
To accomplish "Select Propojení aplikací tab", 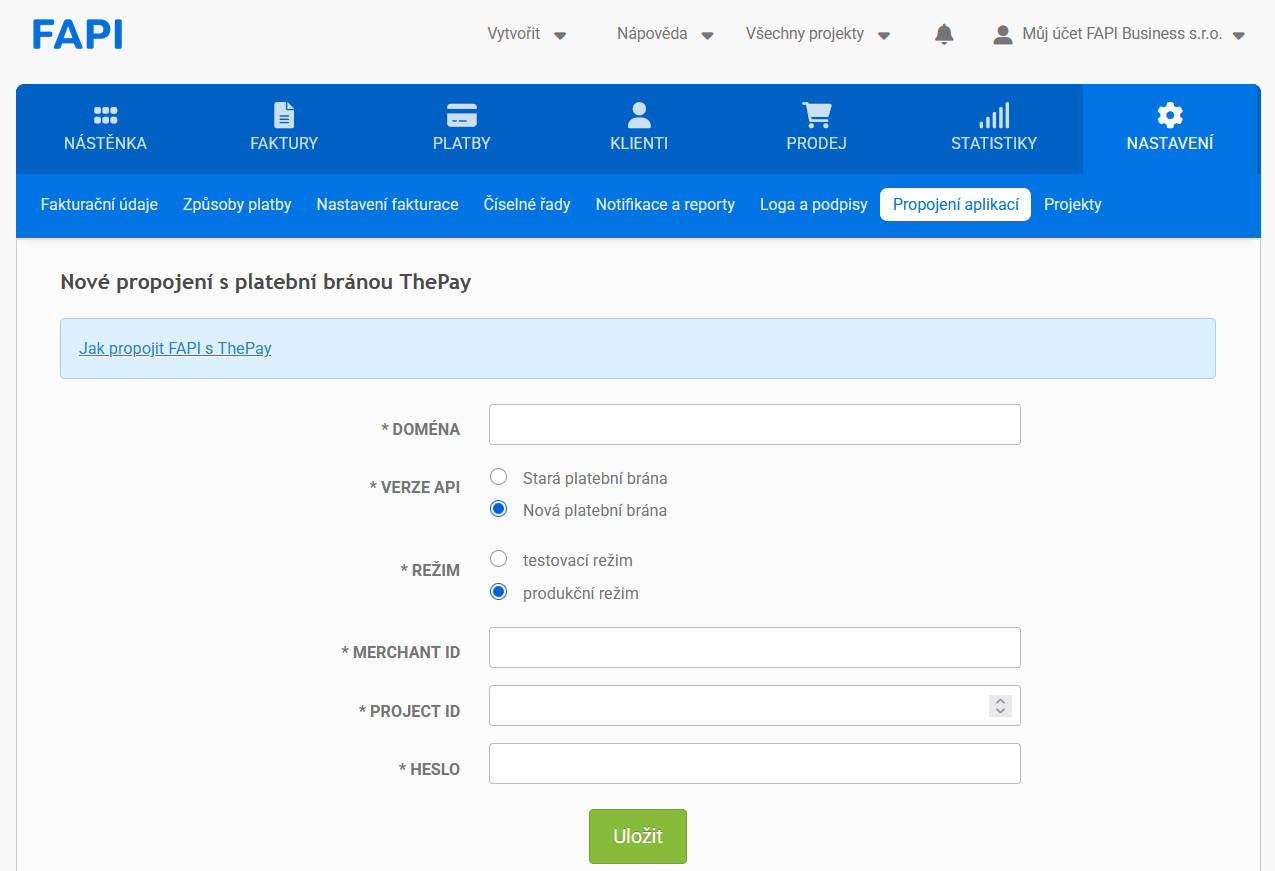I will tap(956, 204).
